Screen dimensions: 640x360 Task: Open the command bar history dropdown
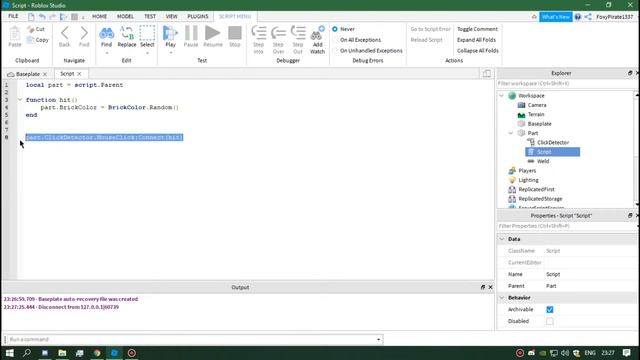click(x=378, y=340)
